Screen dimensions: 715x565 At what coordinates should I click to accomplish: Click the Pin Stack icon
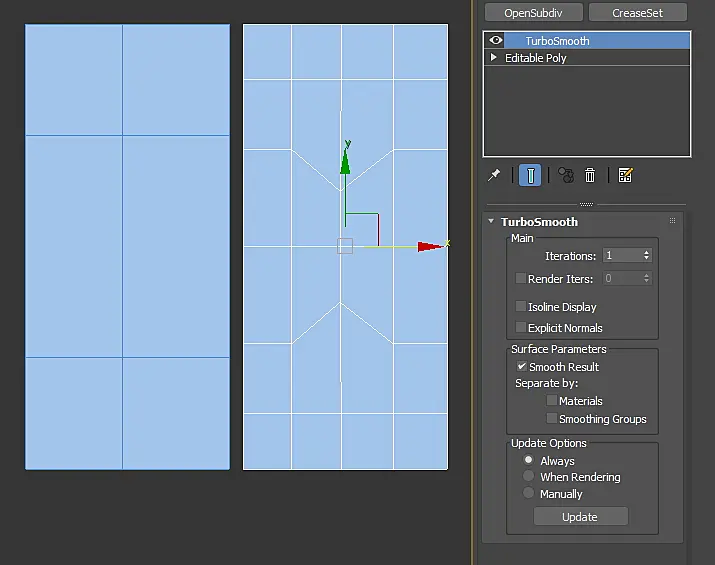[x=494, y=175]
